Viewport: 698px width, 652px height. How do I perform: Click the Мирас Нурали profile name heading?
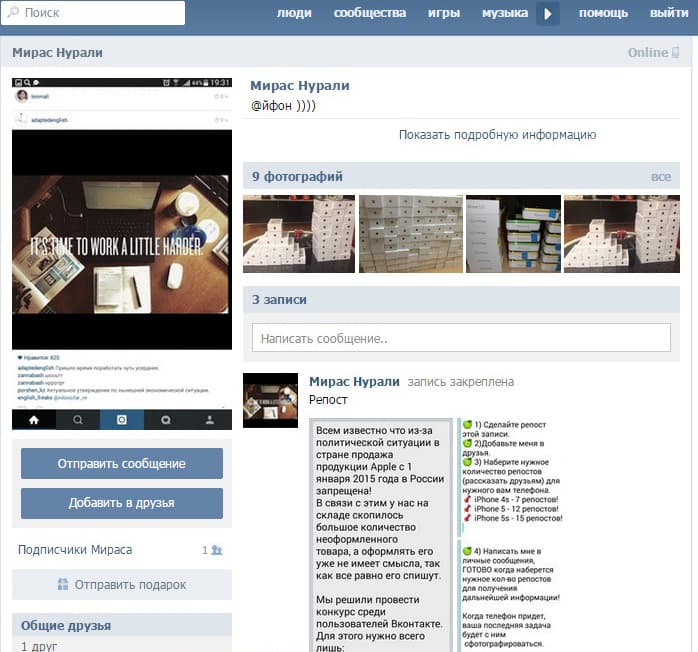point(300,85)
